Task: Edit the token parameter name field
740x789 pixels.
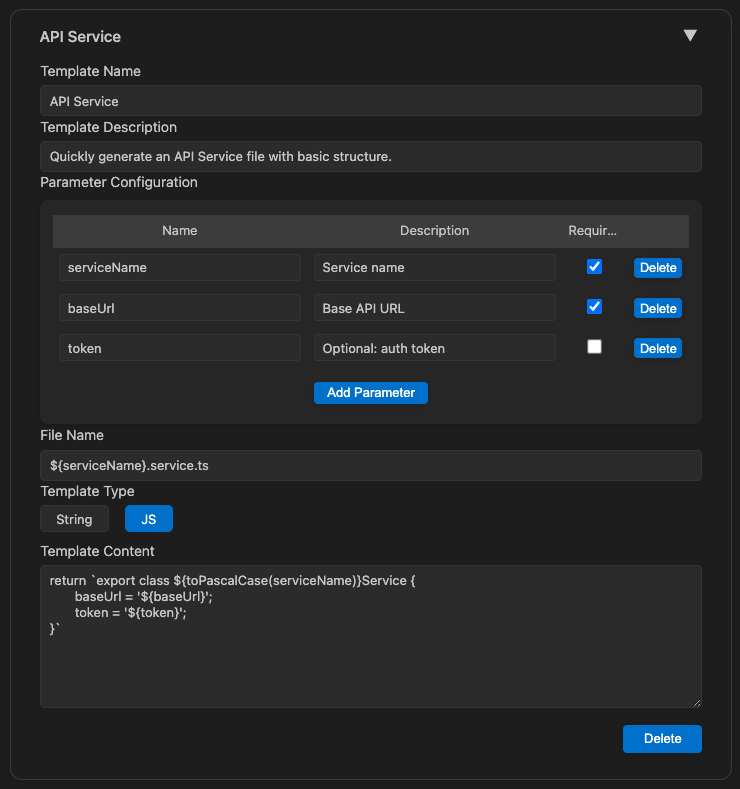Action: tap(180, 348)
